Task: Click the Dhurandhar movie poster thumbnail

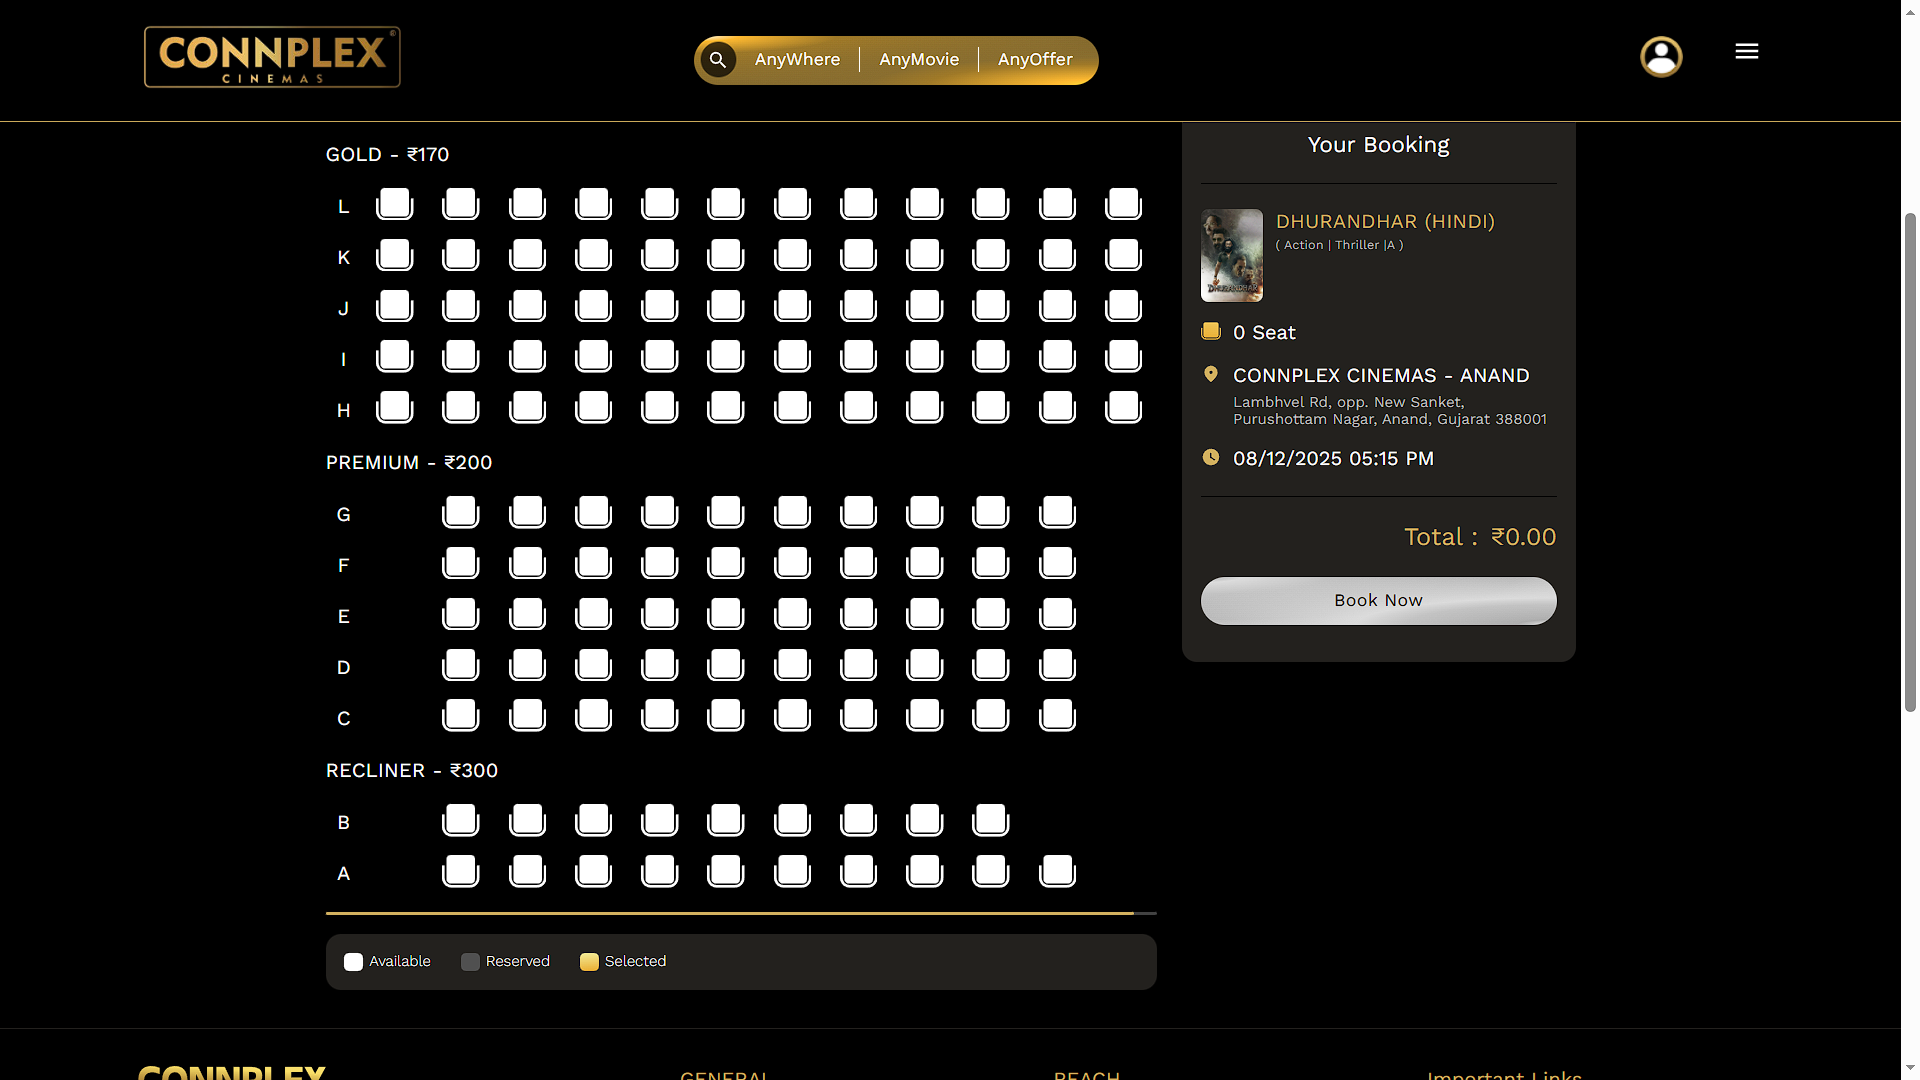Action: [x=1231, y=255]
